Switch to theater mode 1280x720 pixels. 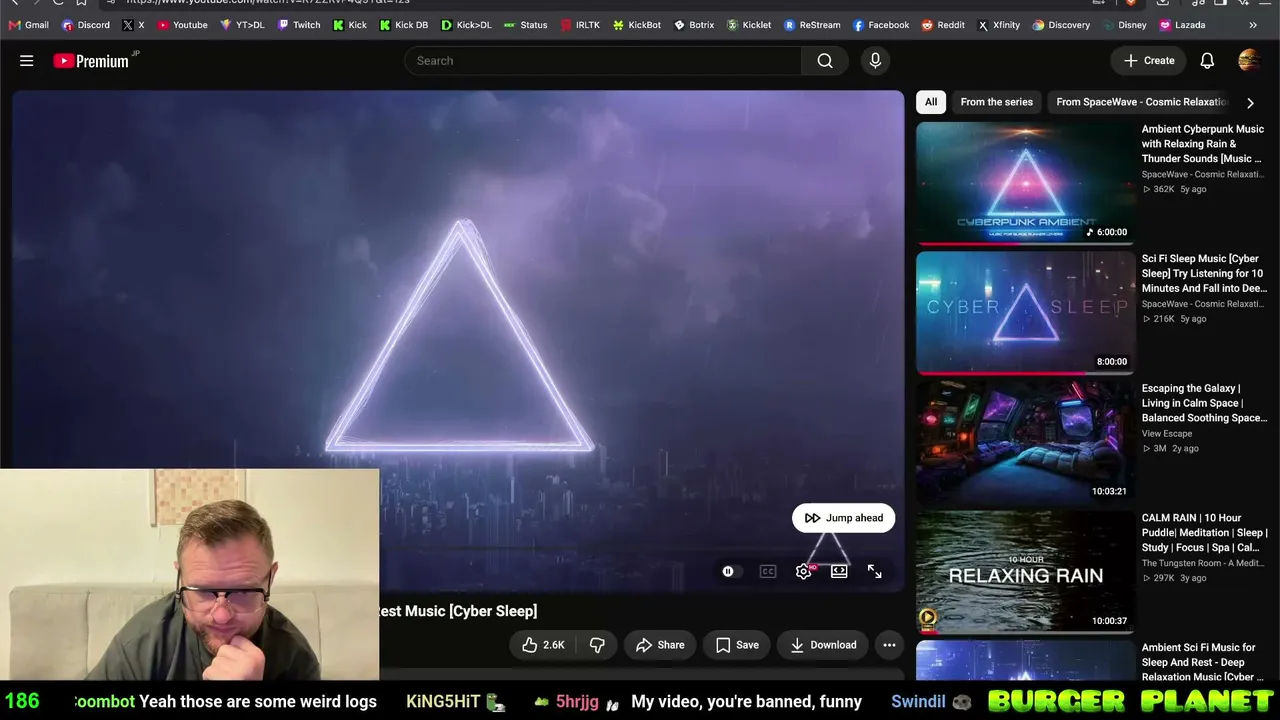tap(839, 571)
